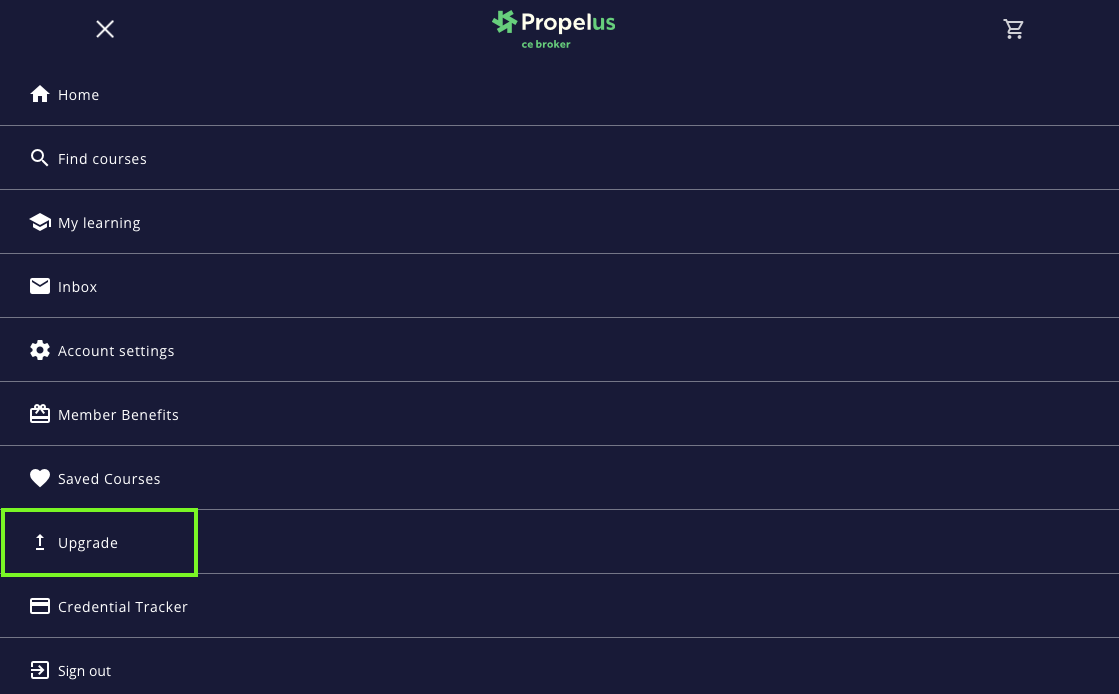Close the navigation menu with X icon
1119x694 pixels.
click(x=105, y=29)
